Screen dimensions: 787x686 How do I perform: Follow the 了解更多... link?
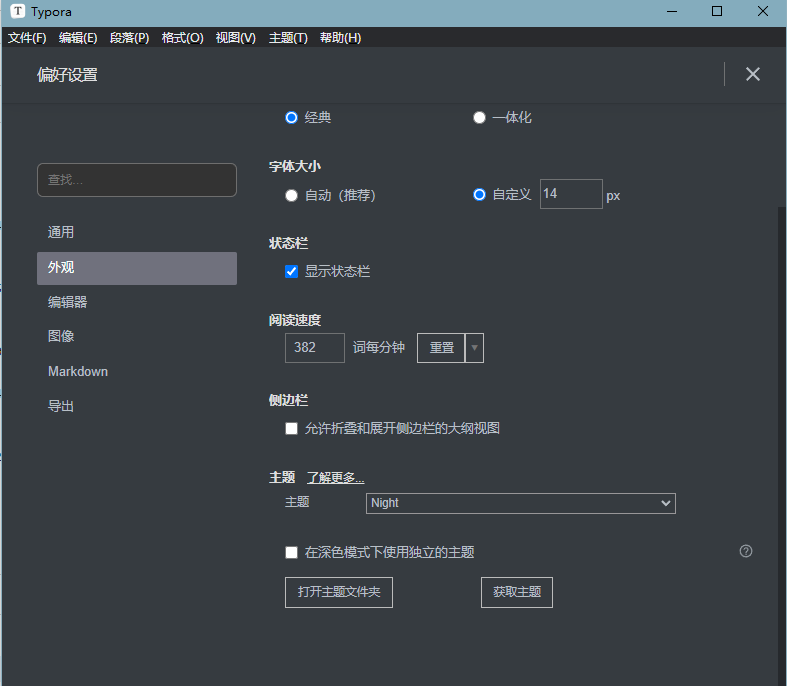click(x=335, y=477)
